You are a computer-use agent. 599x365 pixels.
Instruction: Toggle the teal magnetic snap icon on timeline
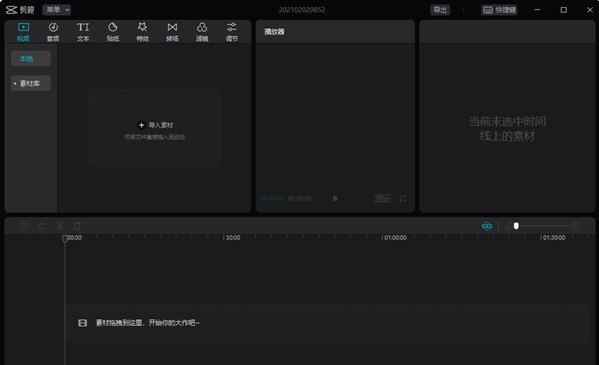pos(487,226)
